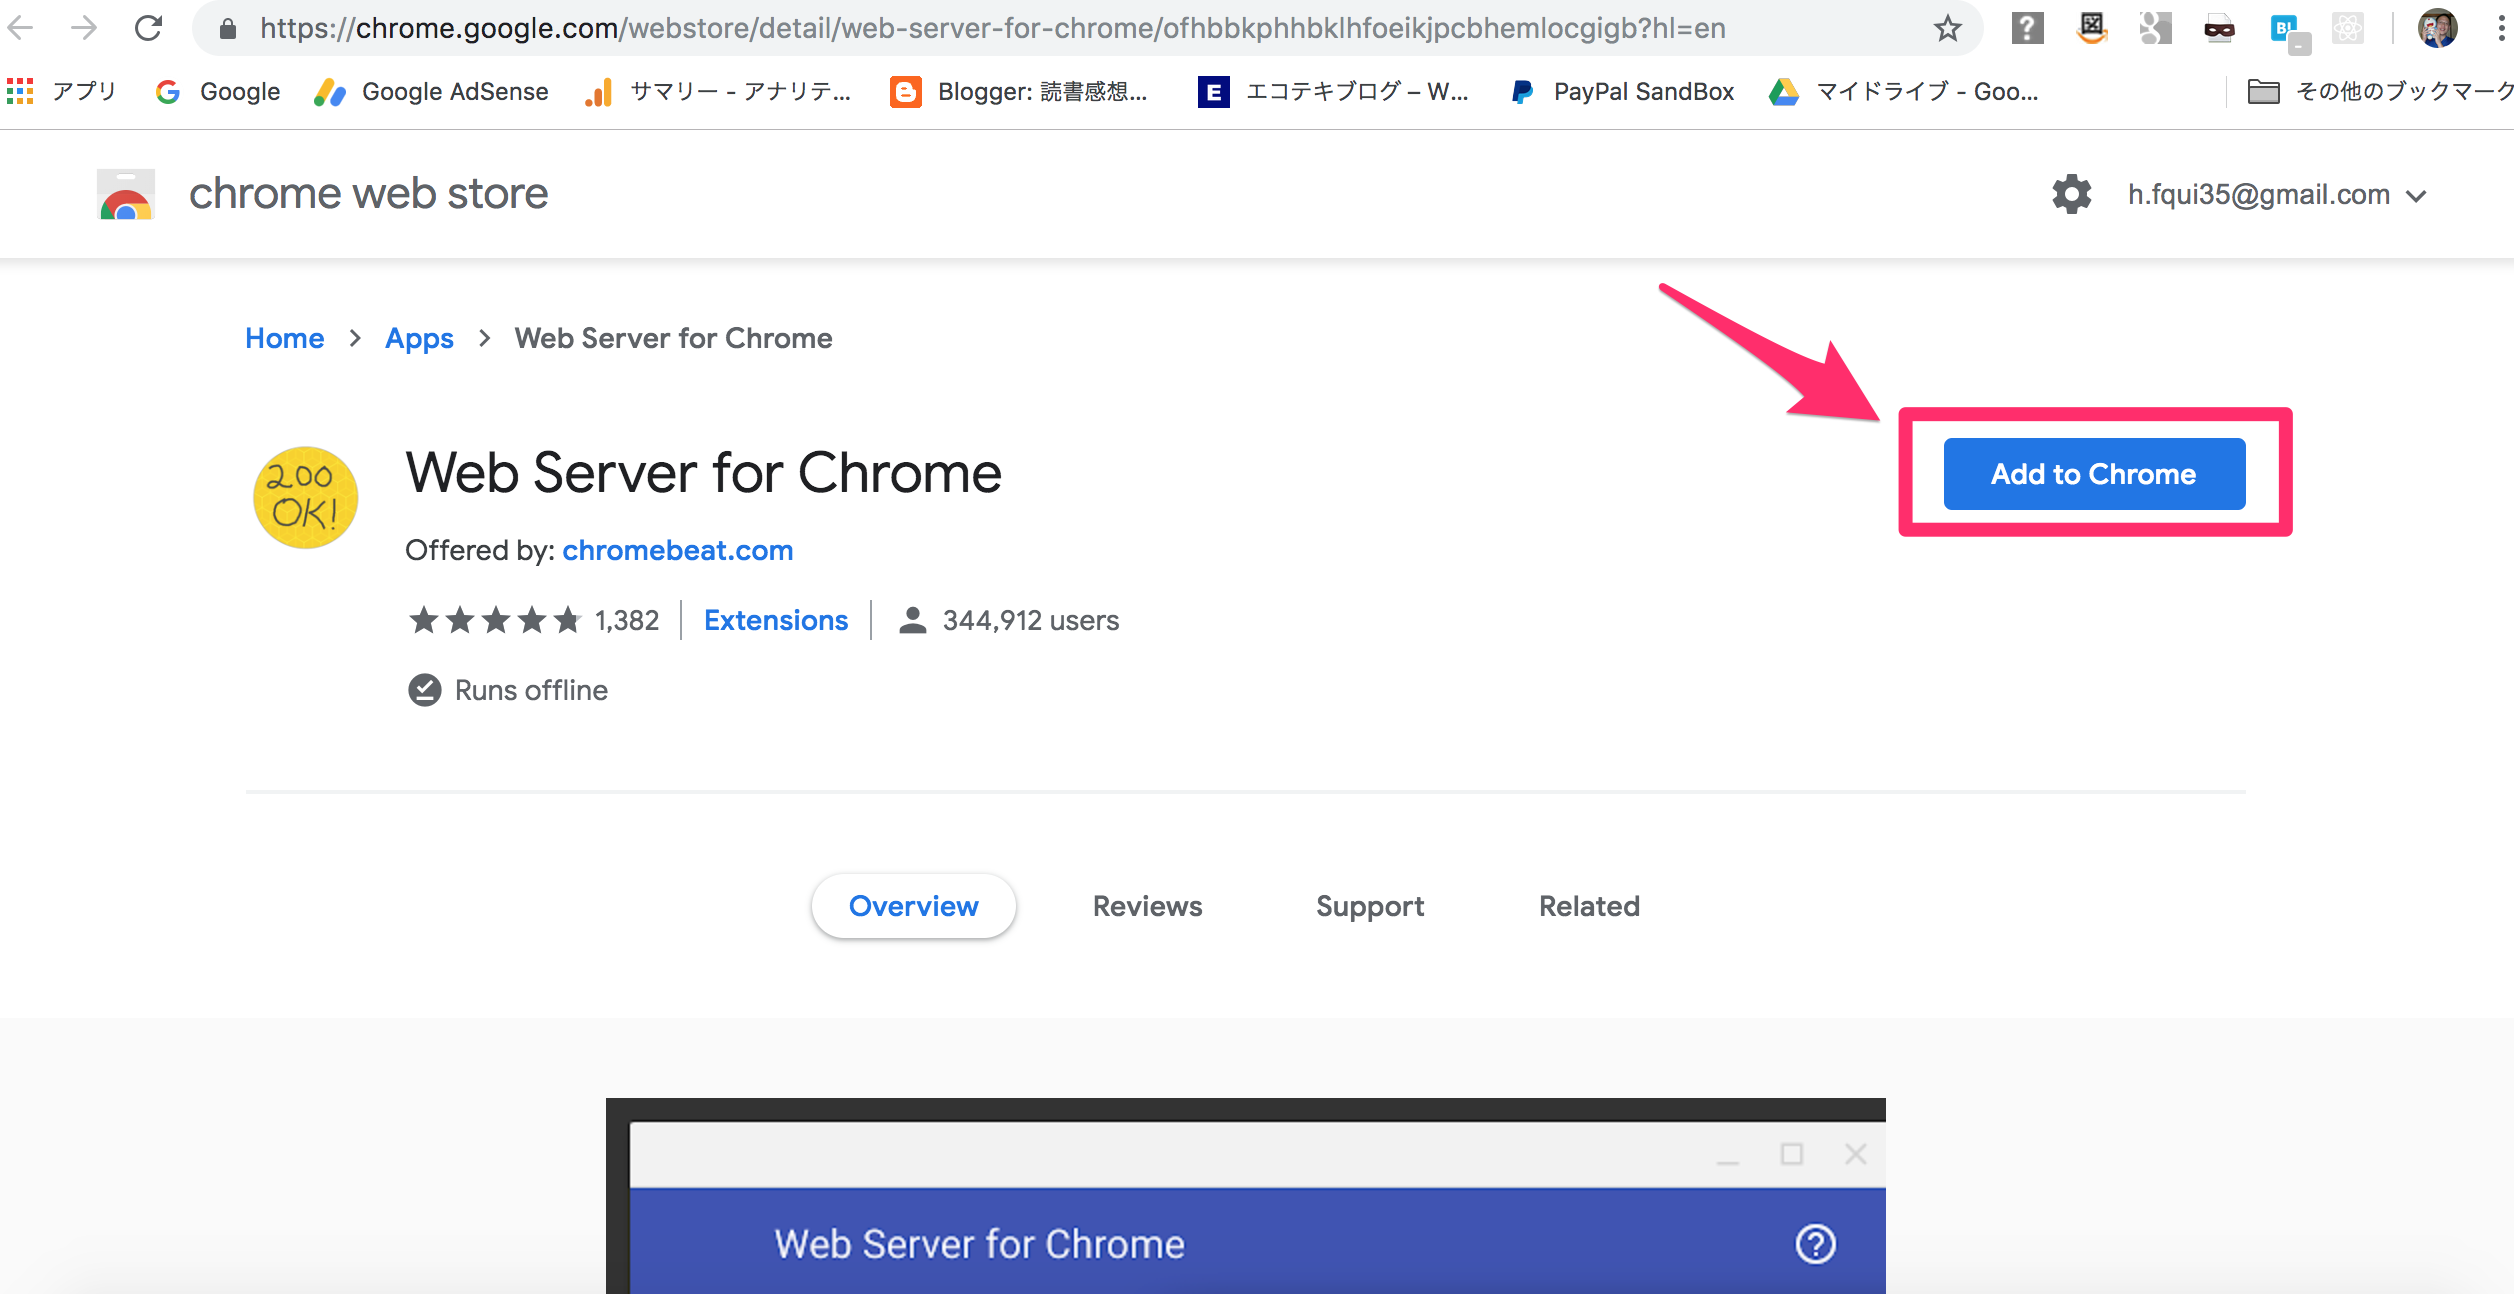Screen dimensions: 2514x1294
Task: Open the web store settings gear
Action: [x=2071, y=194]
